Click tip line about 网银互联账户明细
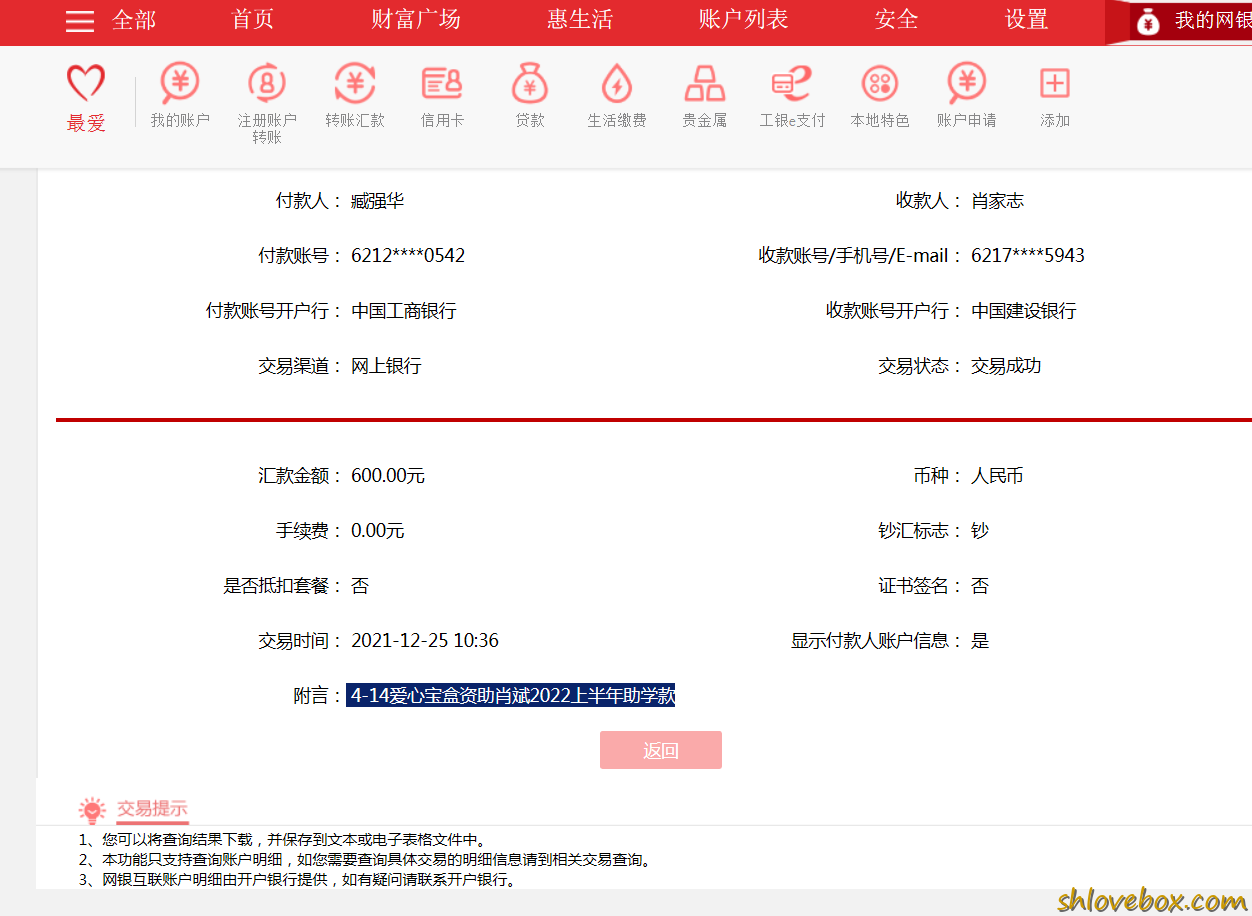The width and height of the screenshot is (1252, 916). click(x=298, y=880)
